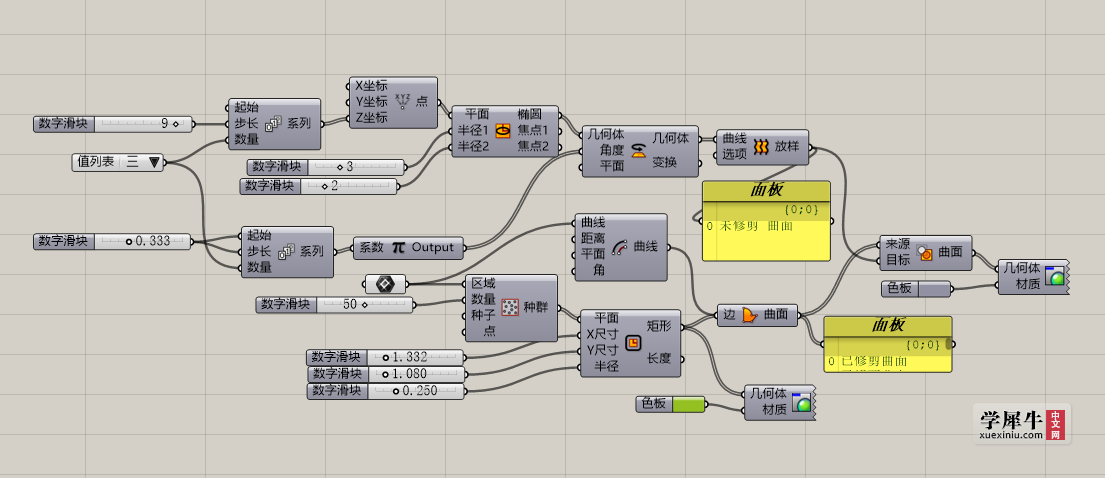Click the 种群 populate dotted-square icon
The height and width of the screenshot is (478, 1105).
click(510, 307)
